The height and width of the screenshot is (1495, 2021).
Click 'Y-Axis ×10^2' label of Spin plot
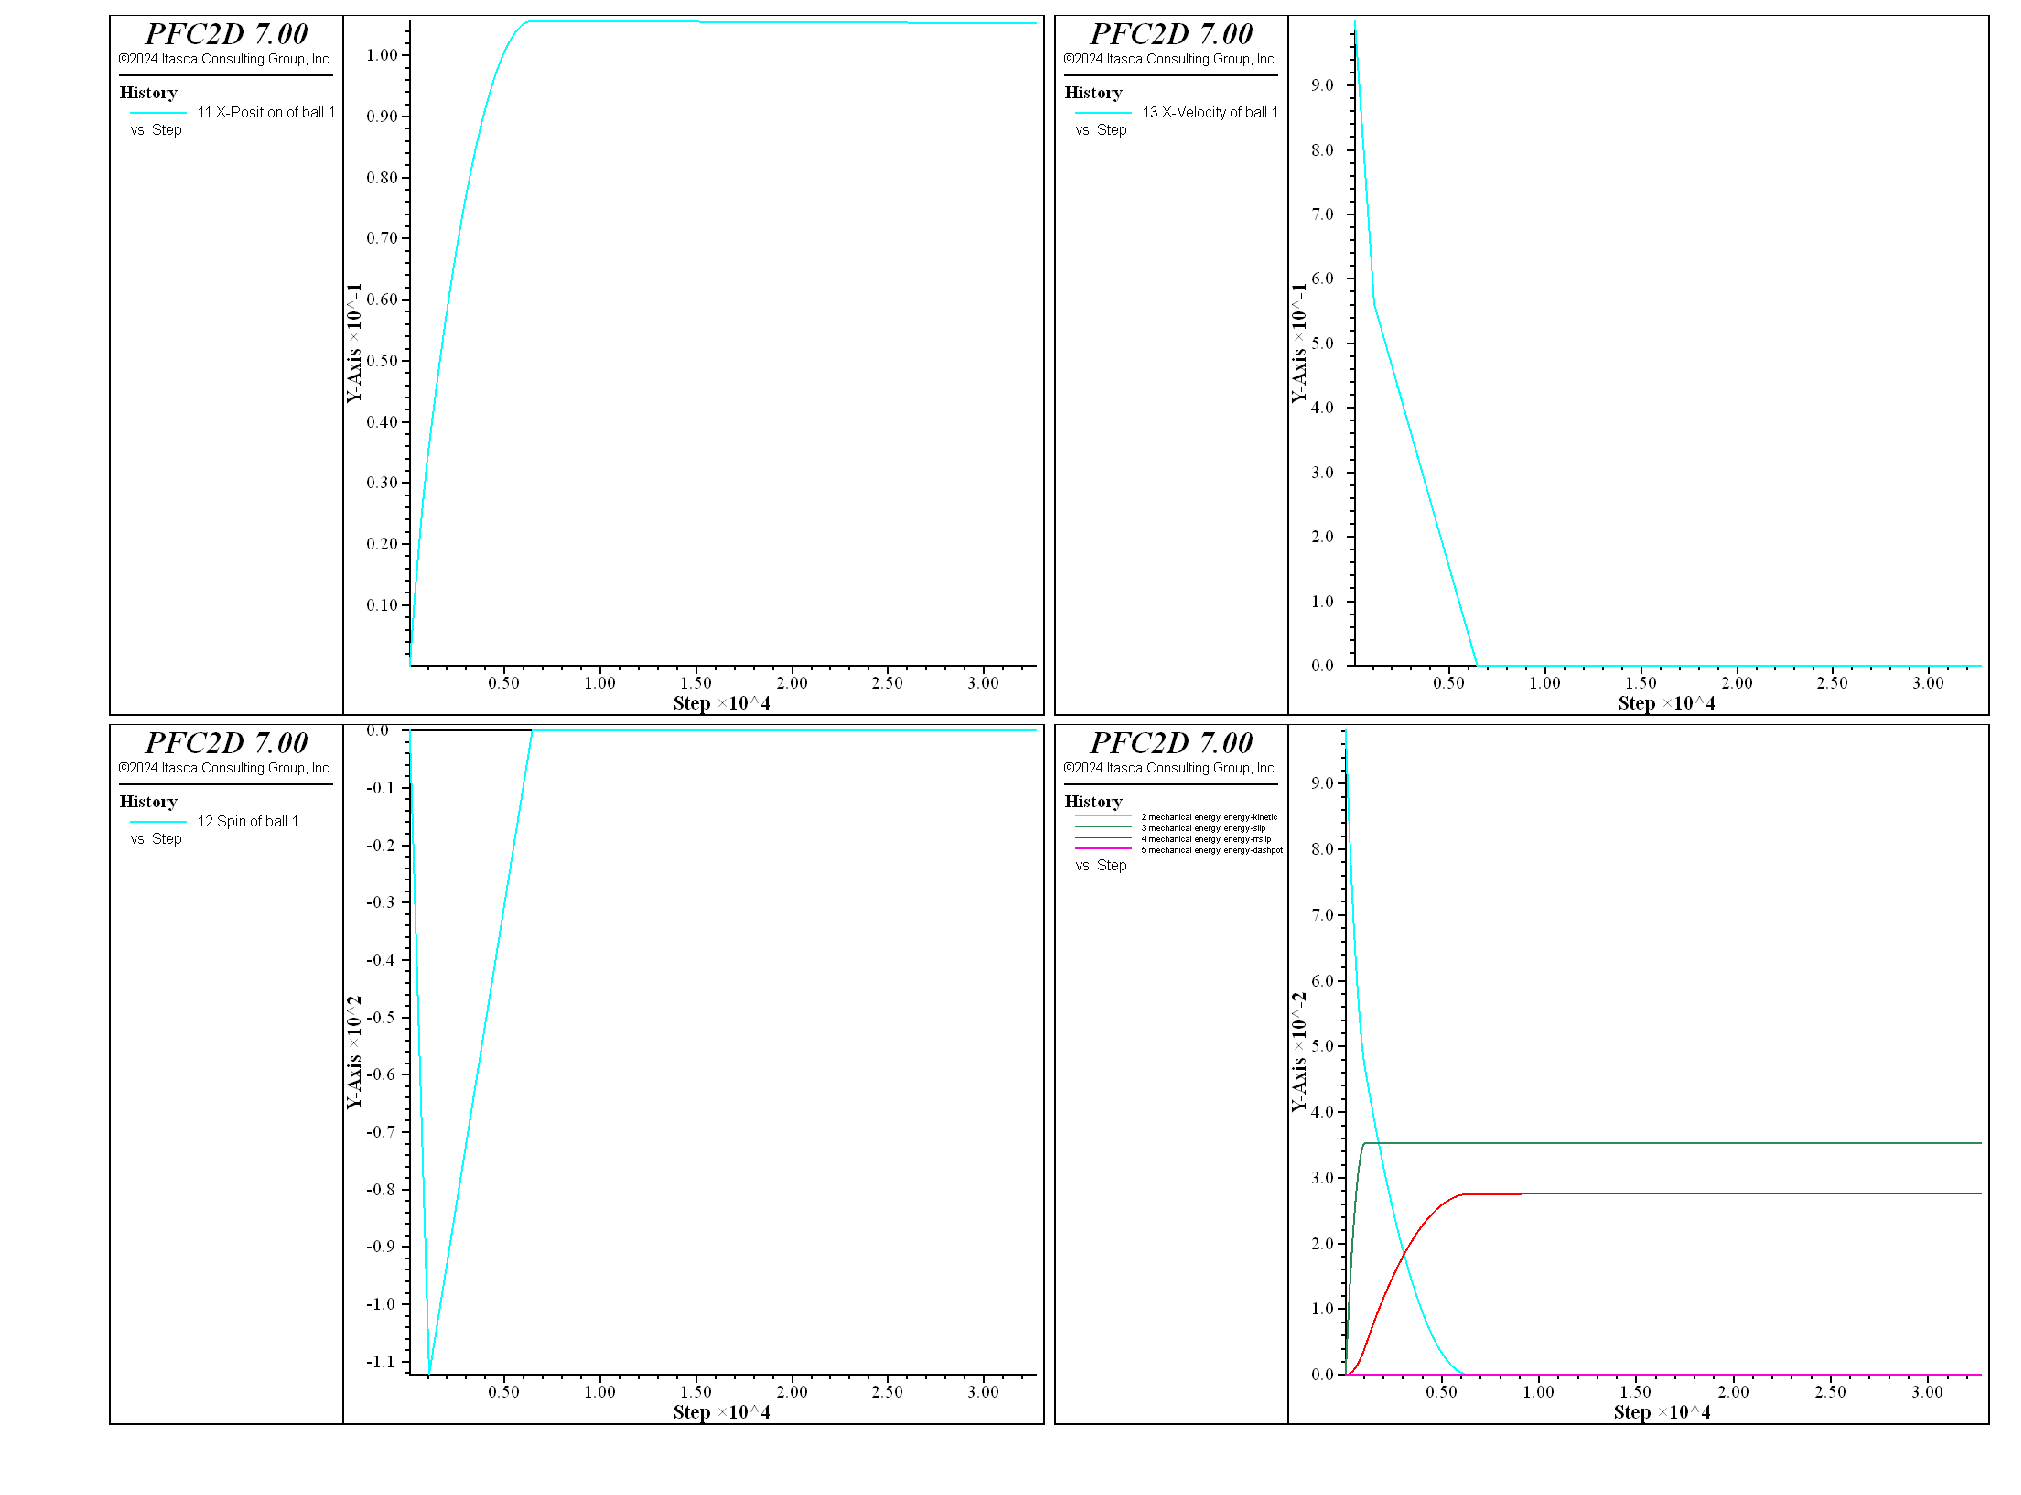tap(354, 1052)
